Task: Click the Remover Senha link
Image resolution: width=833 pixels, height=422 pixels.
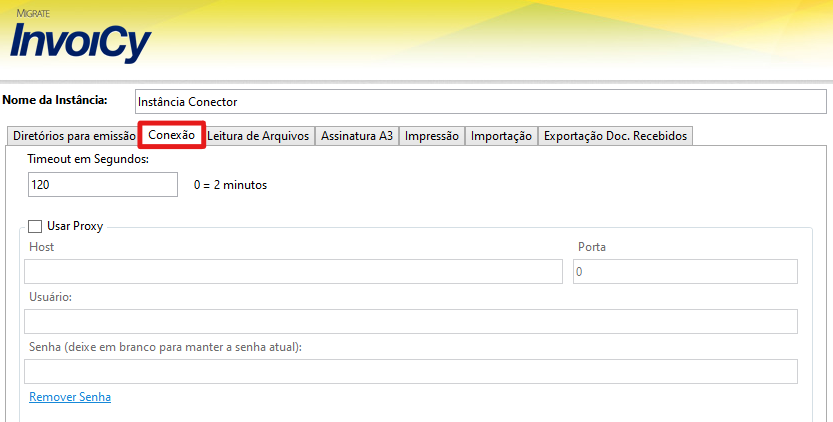Action: [x=70, y=397]
